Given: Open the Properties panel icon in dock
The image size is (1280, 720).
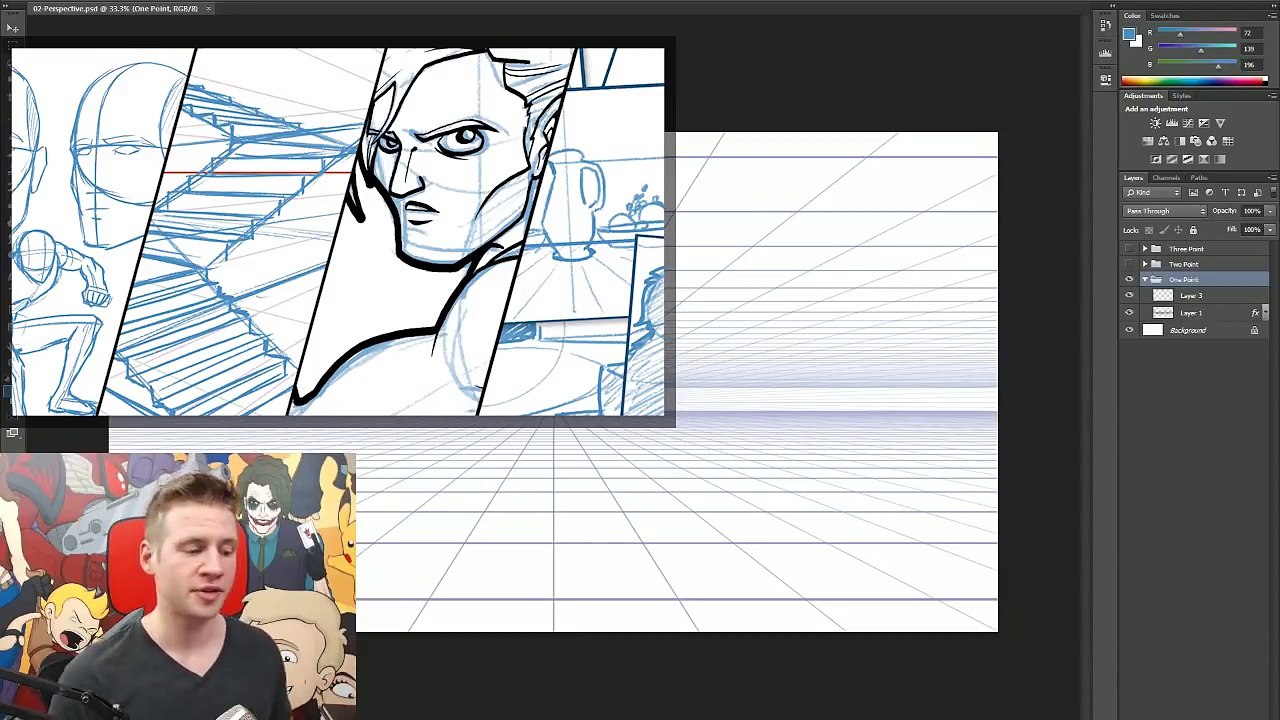Looking at the screenshot, I should click(x=1105, y=79).
